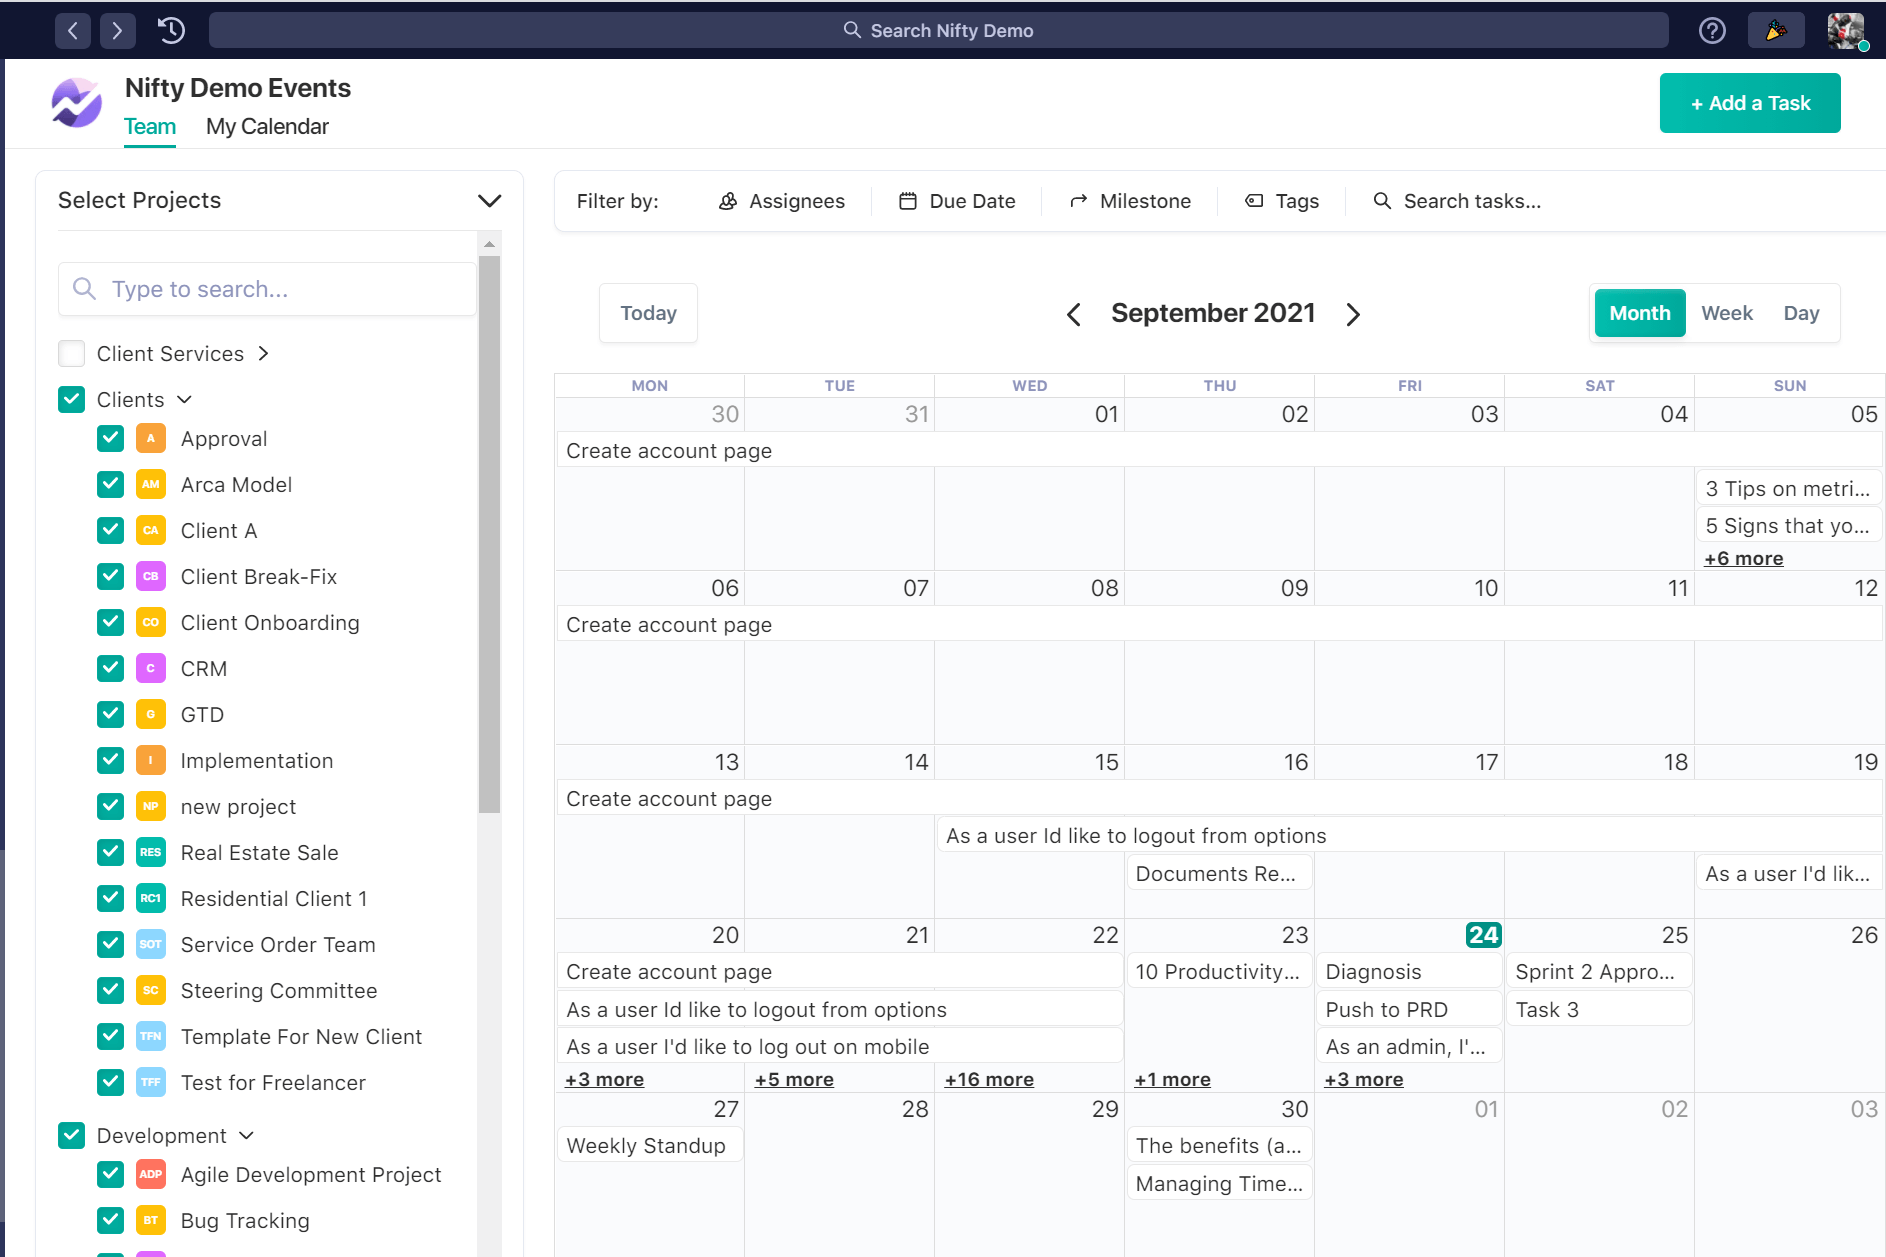Click the Client Onboarding CO icon
This screenshot has width=1886, height=1257.
click(x=151, y=623)
